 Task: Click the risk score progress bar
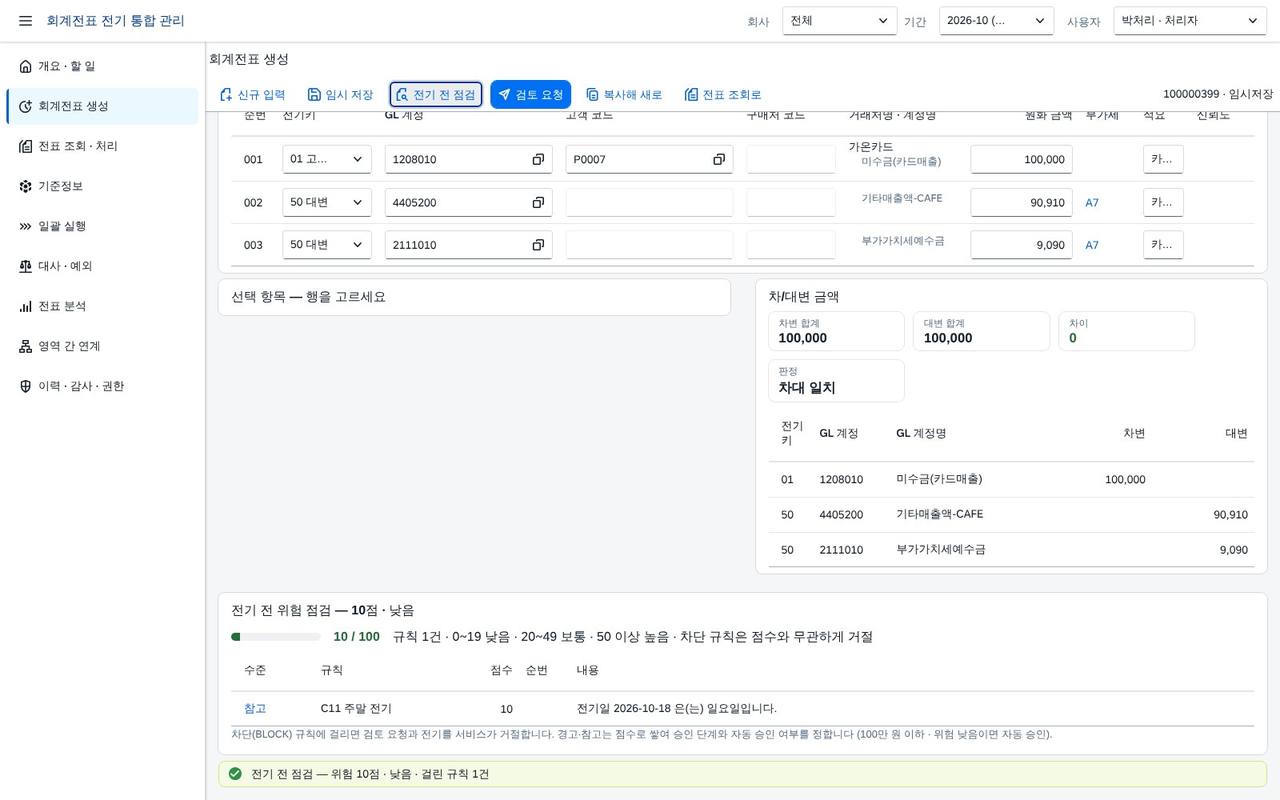point(276,637)
